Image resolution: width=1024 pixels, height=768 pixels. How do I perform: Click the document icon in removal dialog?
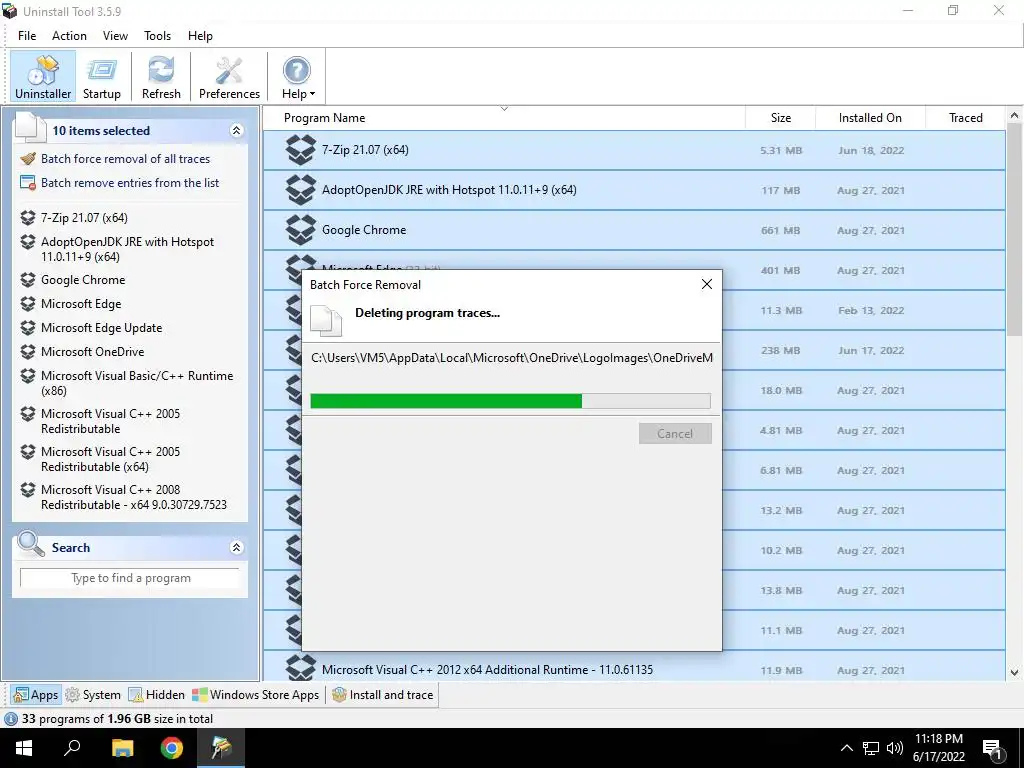[x=326, y=321]
